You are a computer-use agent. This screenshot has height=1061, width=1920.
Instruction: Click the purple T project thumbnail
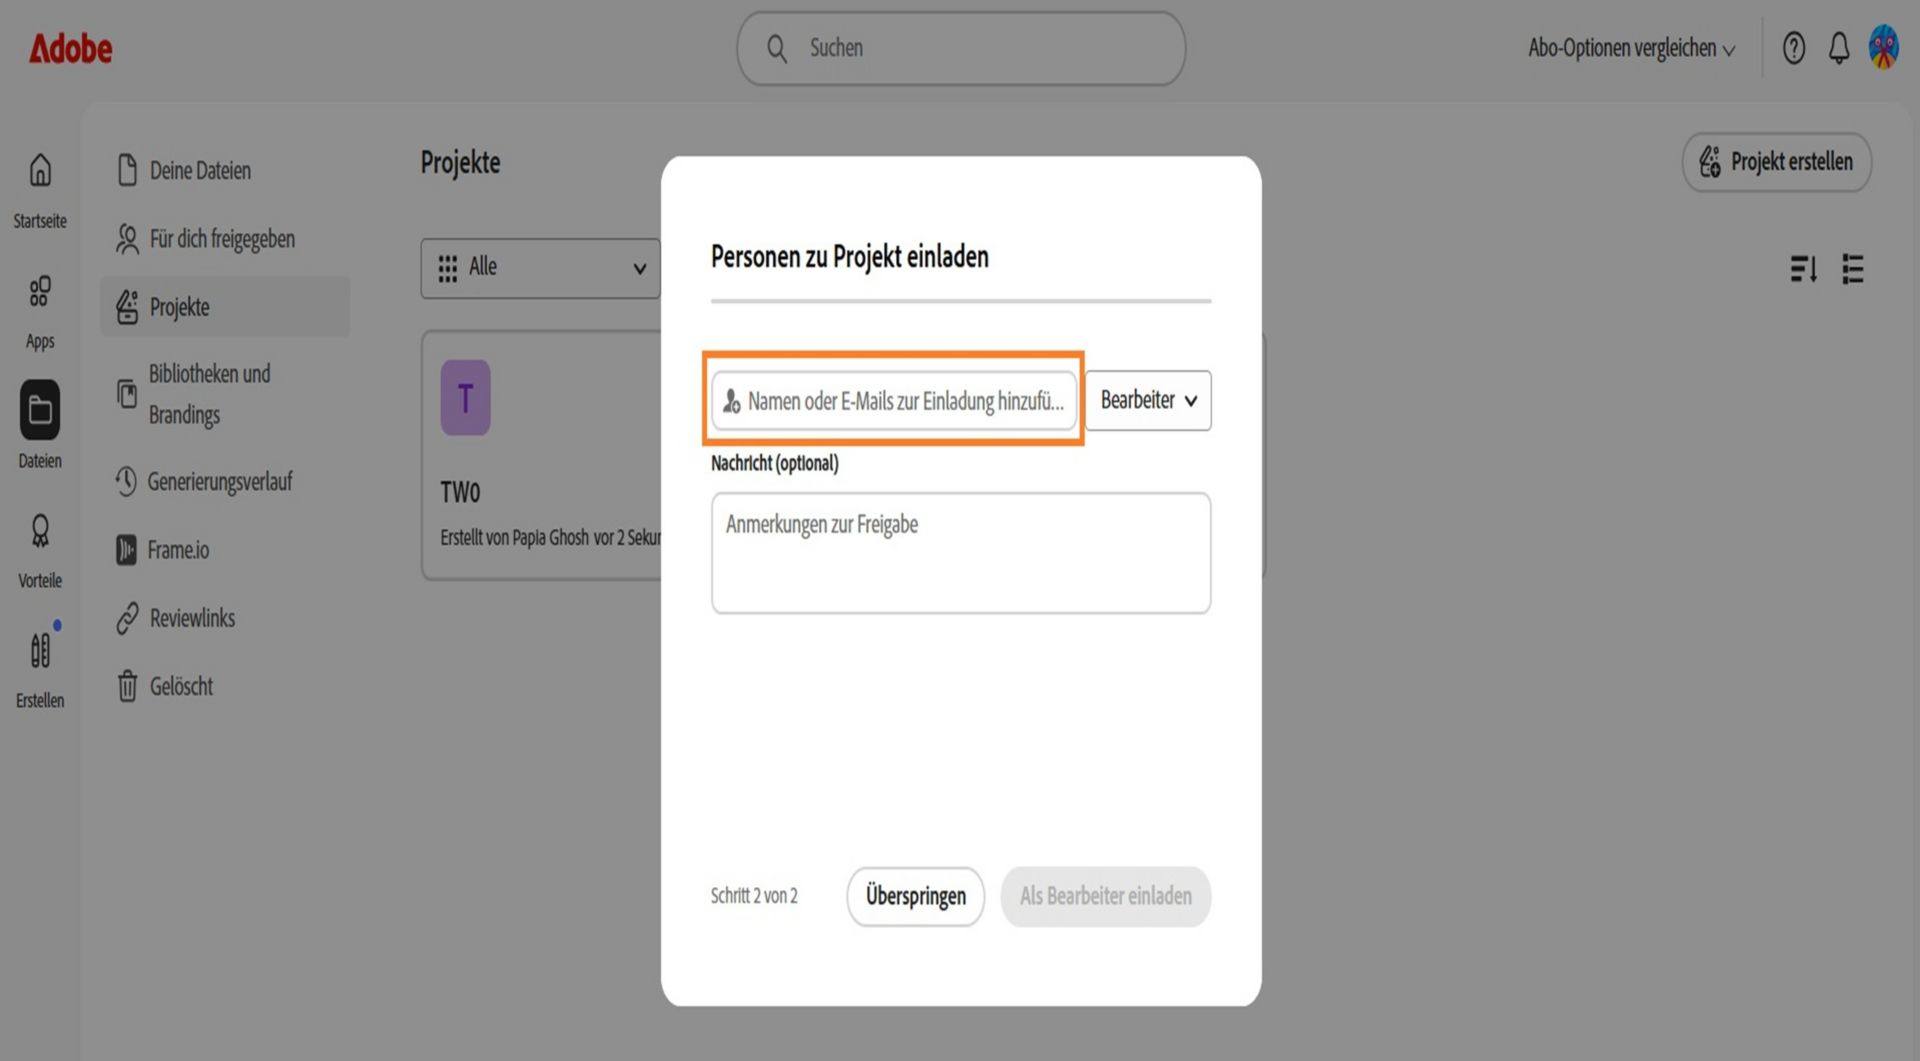[x=465, y=398]
